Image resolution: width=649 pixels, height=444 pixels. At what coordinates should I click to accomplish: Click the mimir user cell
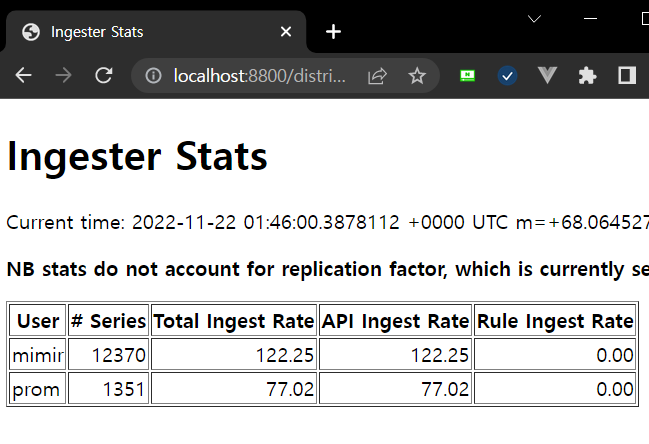(x=37, y=354)
